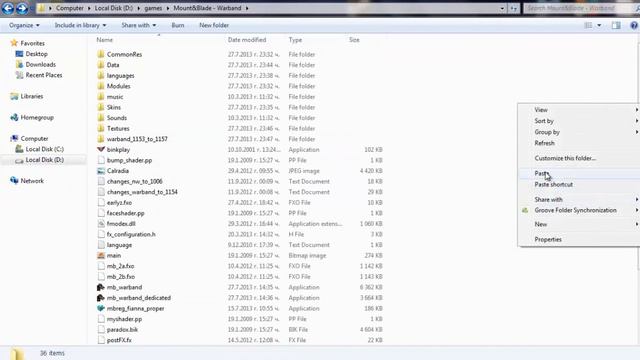Expand address bar history dropdown
This screenshot has height=360, width=640.
(x=502, y=8)
